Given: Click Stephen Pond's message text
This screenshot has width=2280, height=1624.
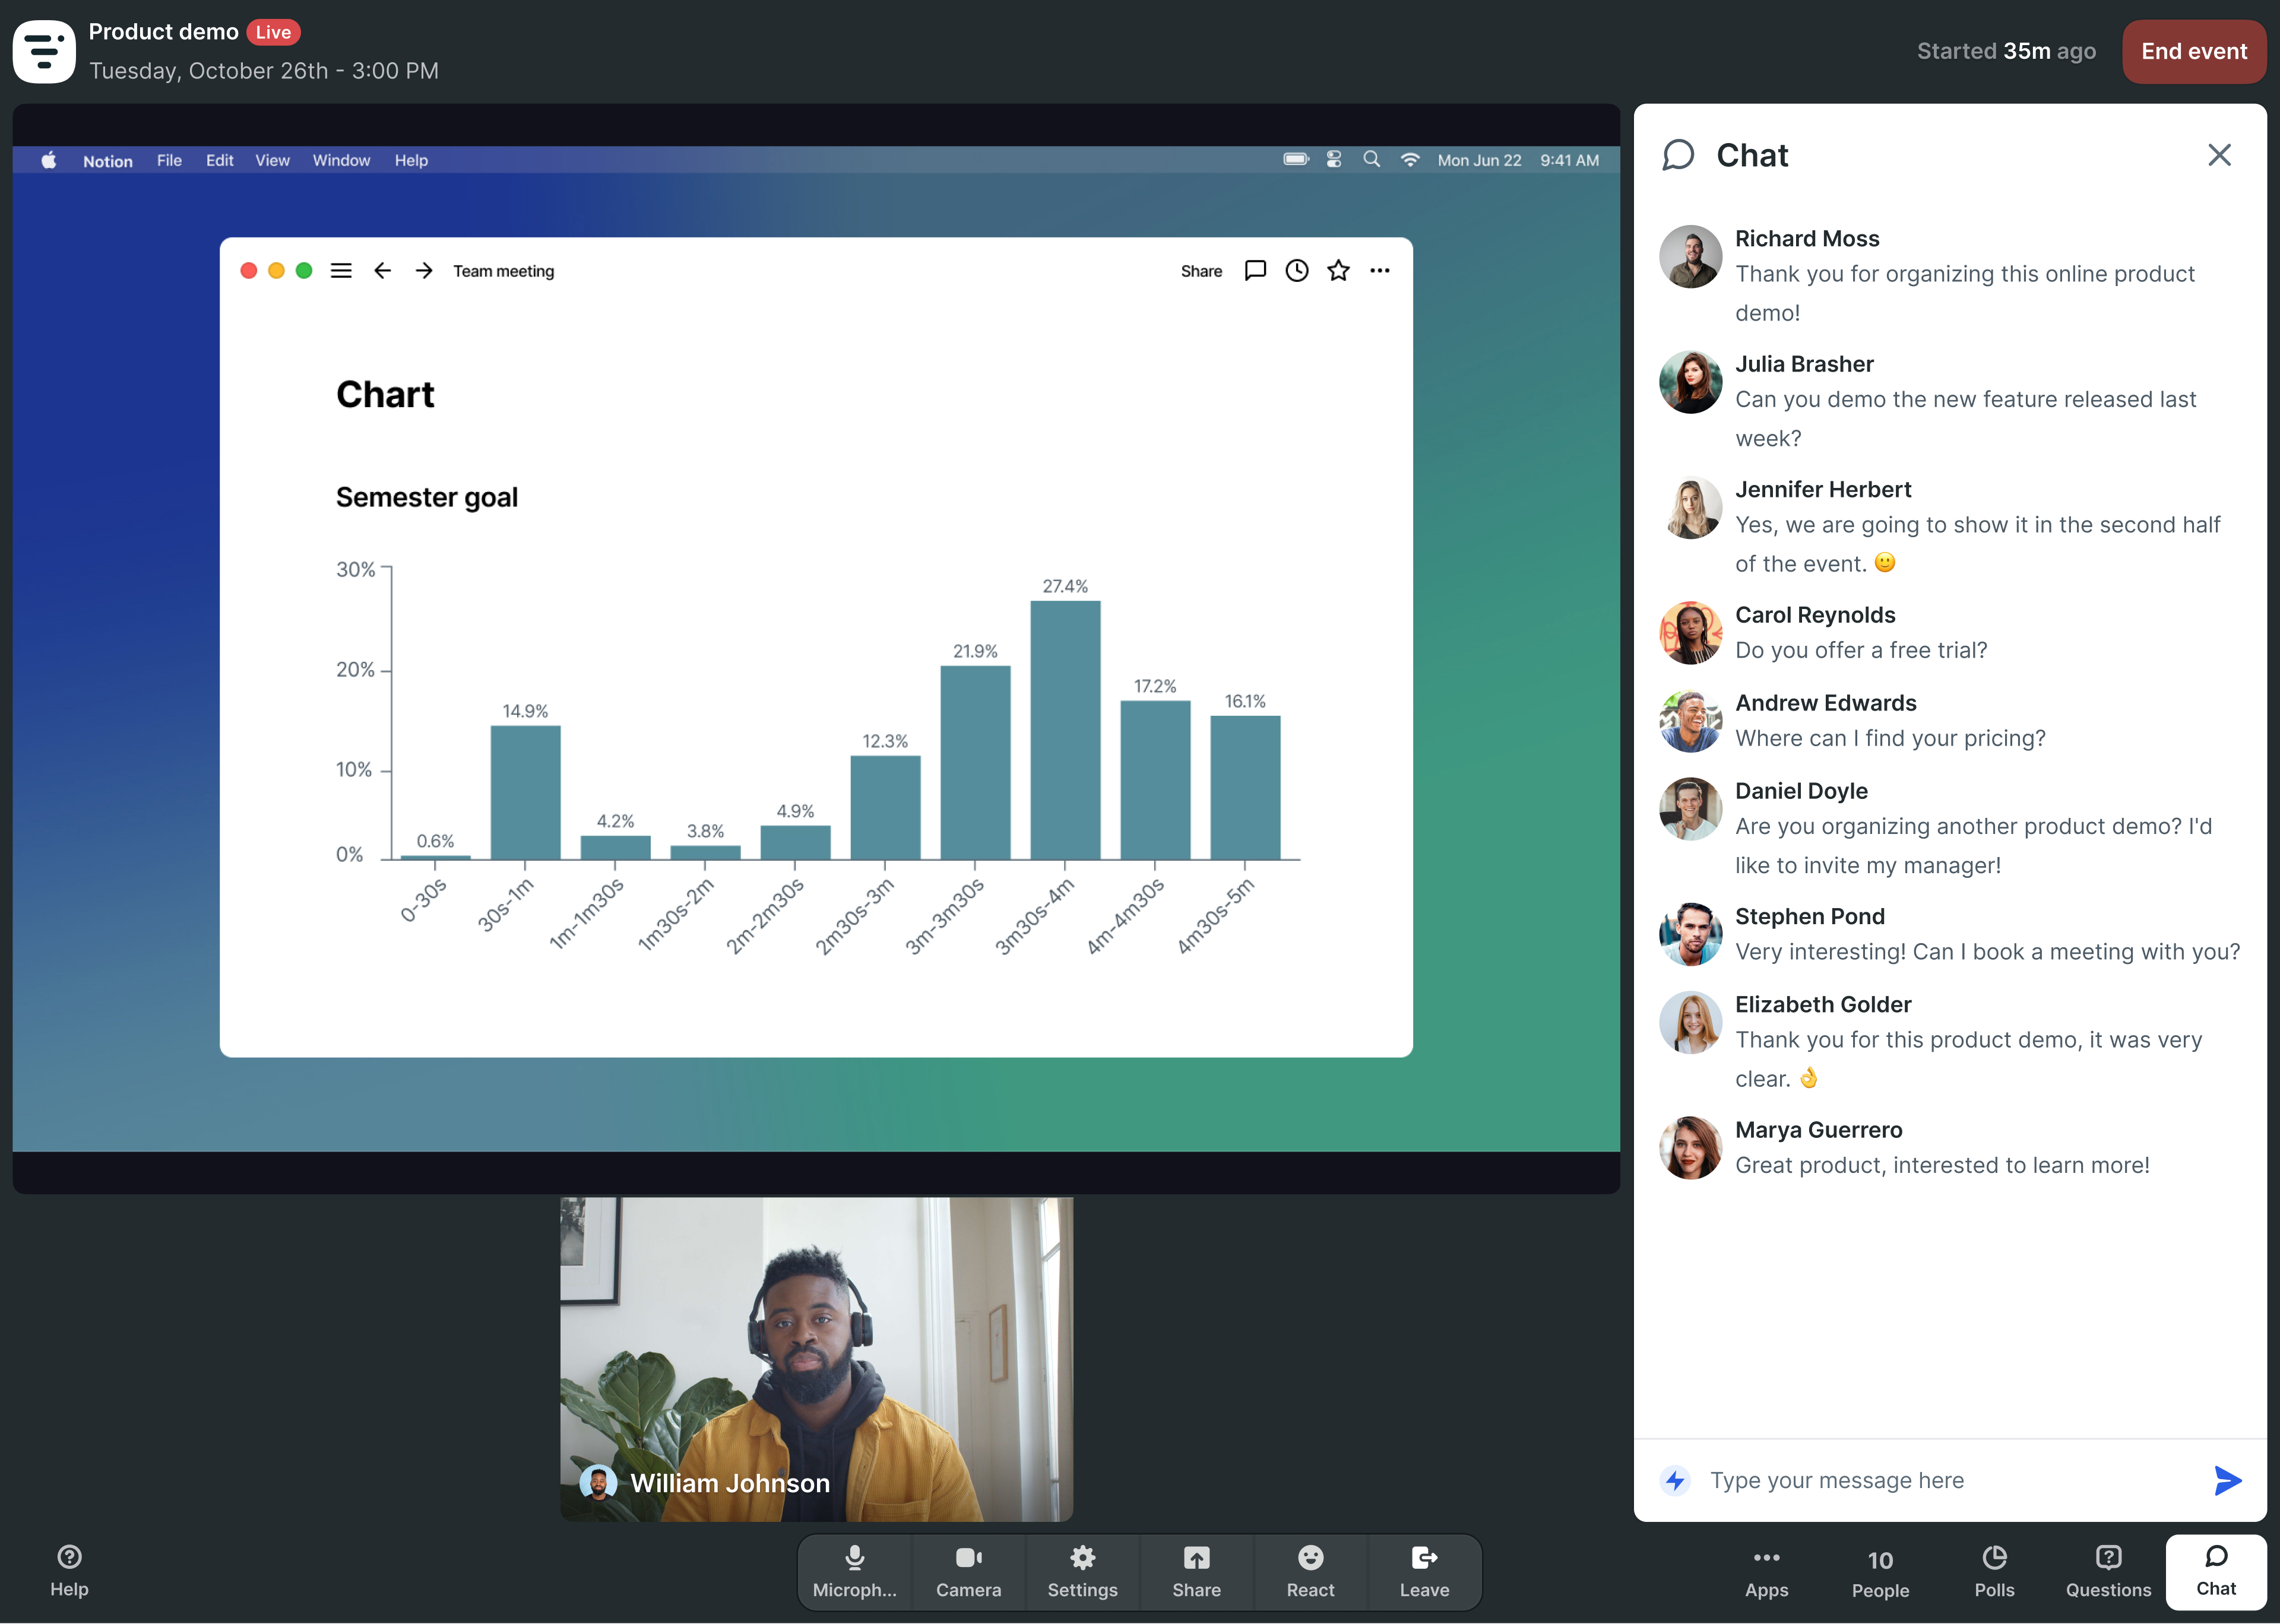Looking at the screenshot, I should (x=1987, y=952).
